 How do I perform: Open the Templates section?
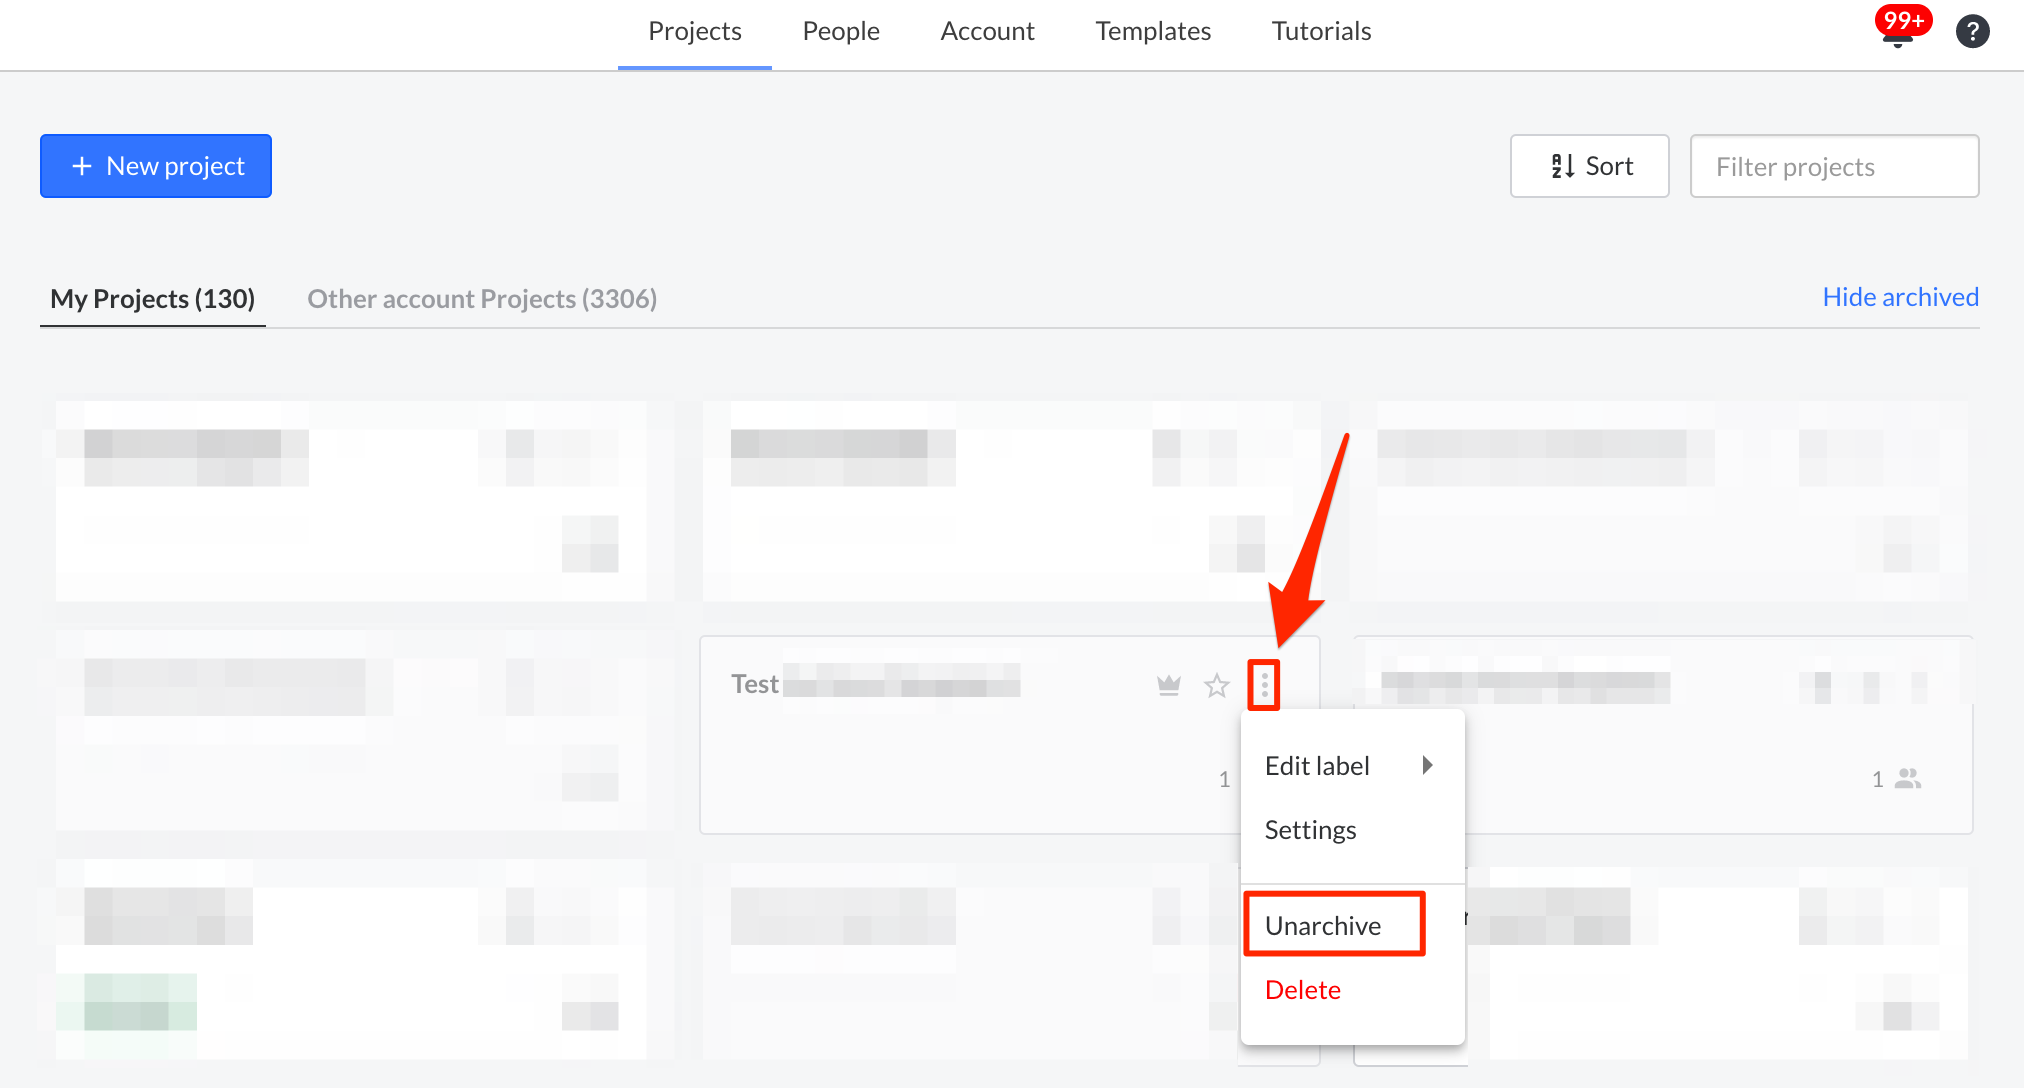point(1152,31)
